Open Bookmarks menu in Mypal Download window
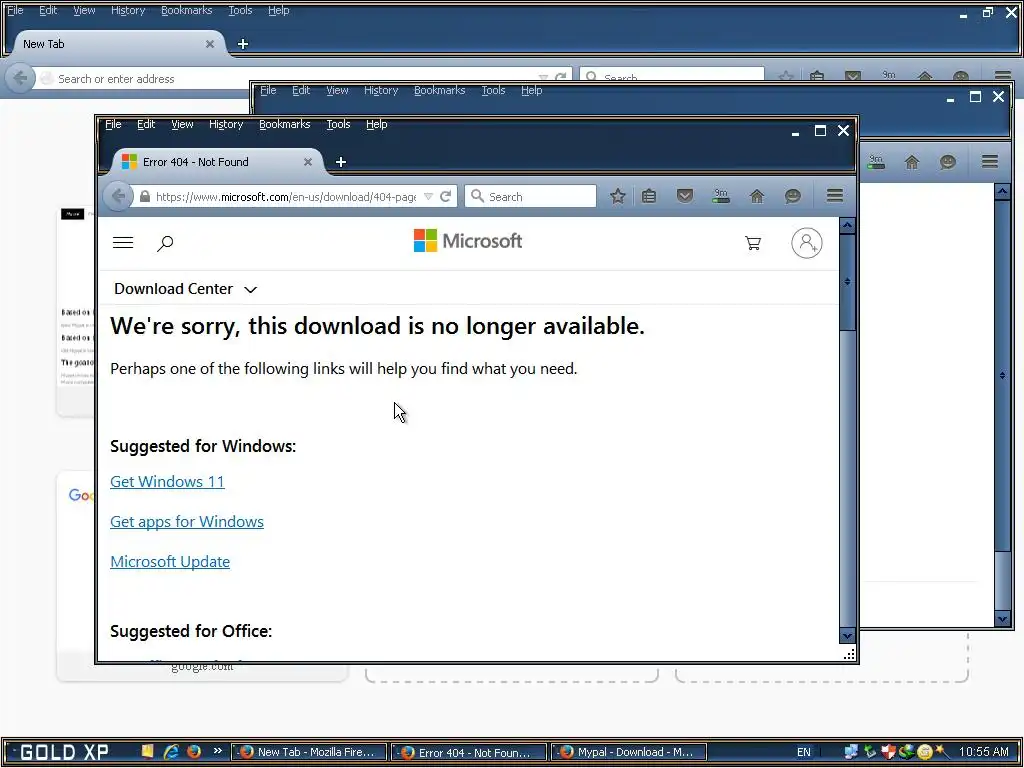The image size is (1024, 768). (440, 90)
